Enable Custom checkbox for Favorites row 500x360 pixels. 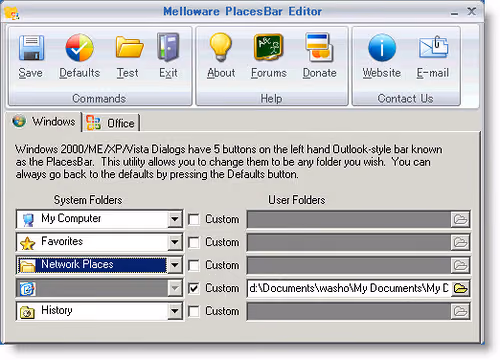(194, 243)
